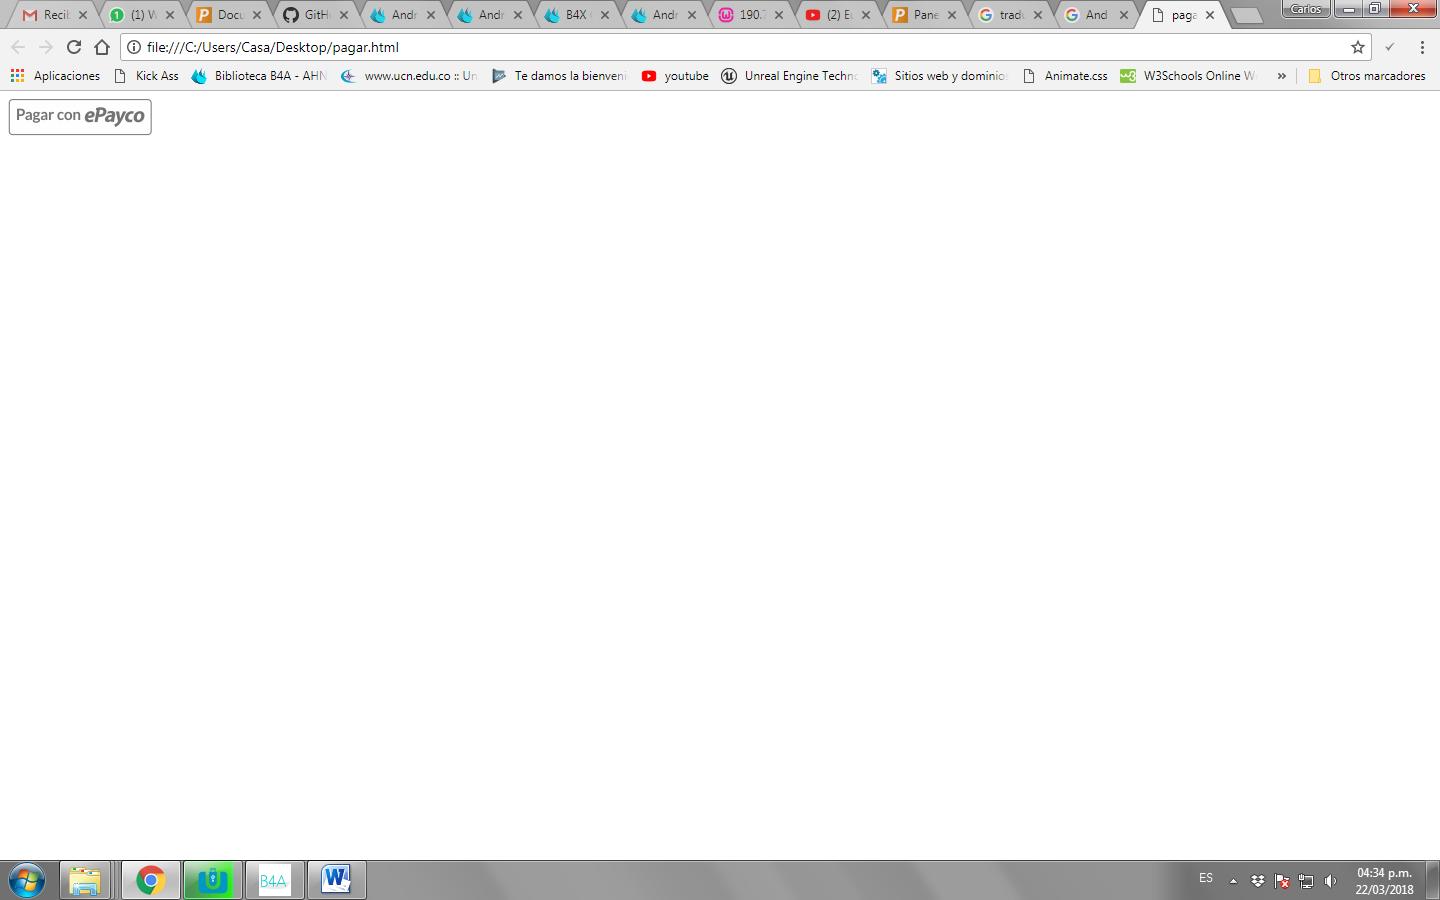This screenshot has width=1440, height=900.
Task: Click the Pagar con ePayco button
Action: tap(80, 117)
